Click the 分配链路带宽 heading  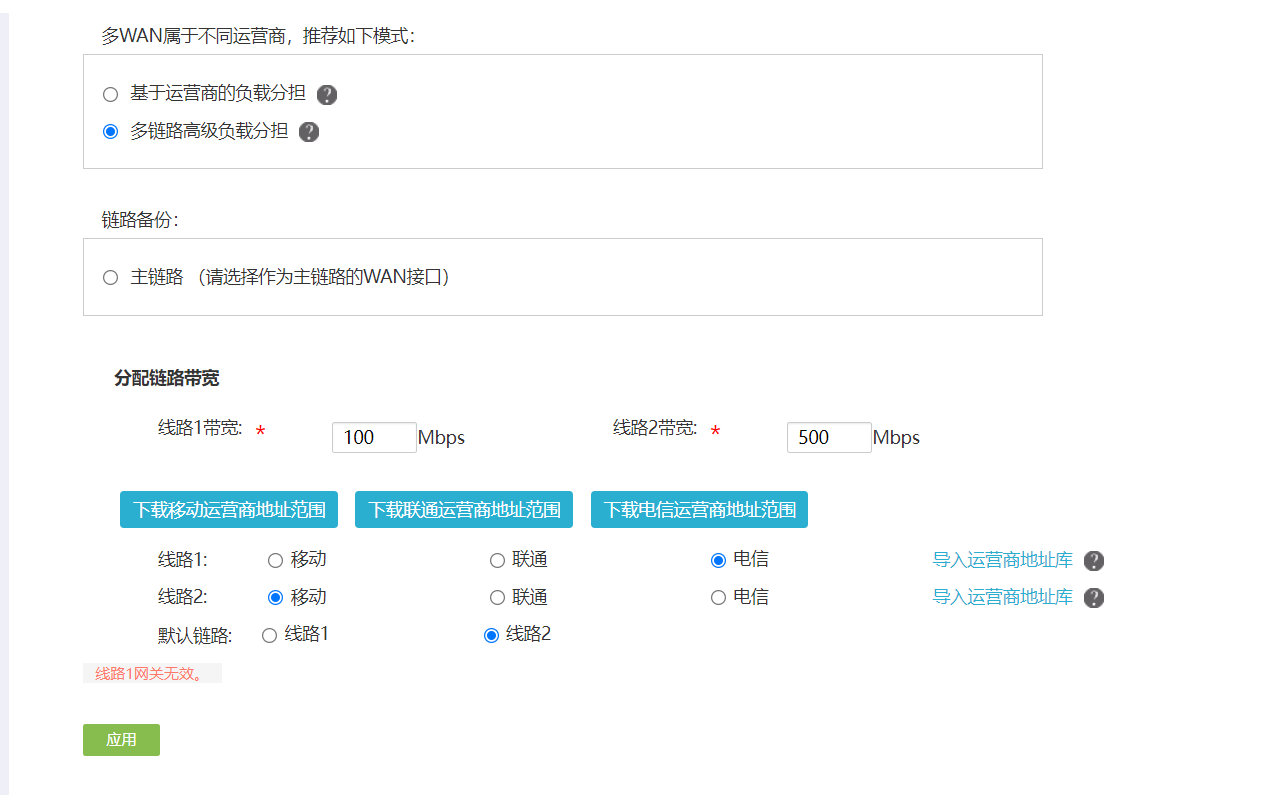point(166,378)
